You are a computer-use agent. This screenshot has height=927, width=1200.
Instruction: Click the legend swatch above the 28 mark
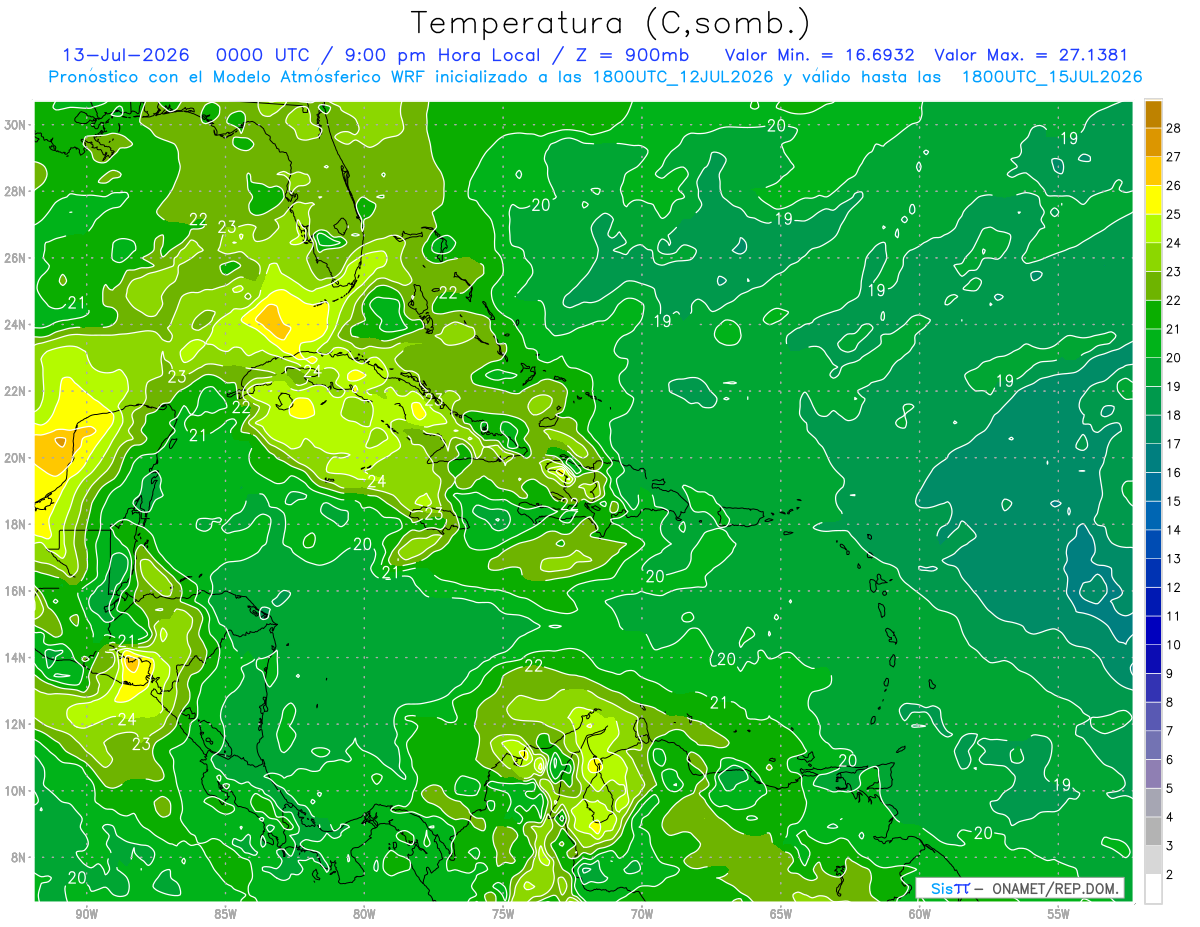pyautogui.click(x=1153, y=114)
